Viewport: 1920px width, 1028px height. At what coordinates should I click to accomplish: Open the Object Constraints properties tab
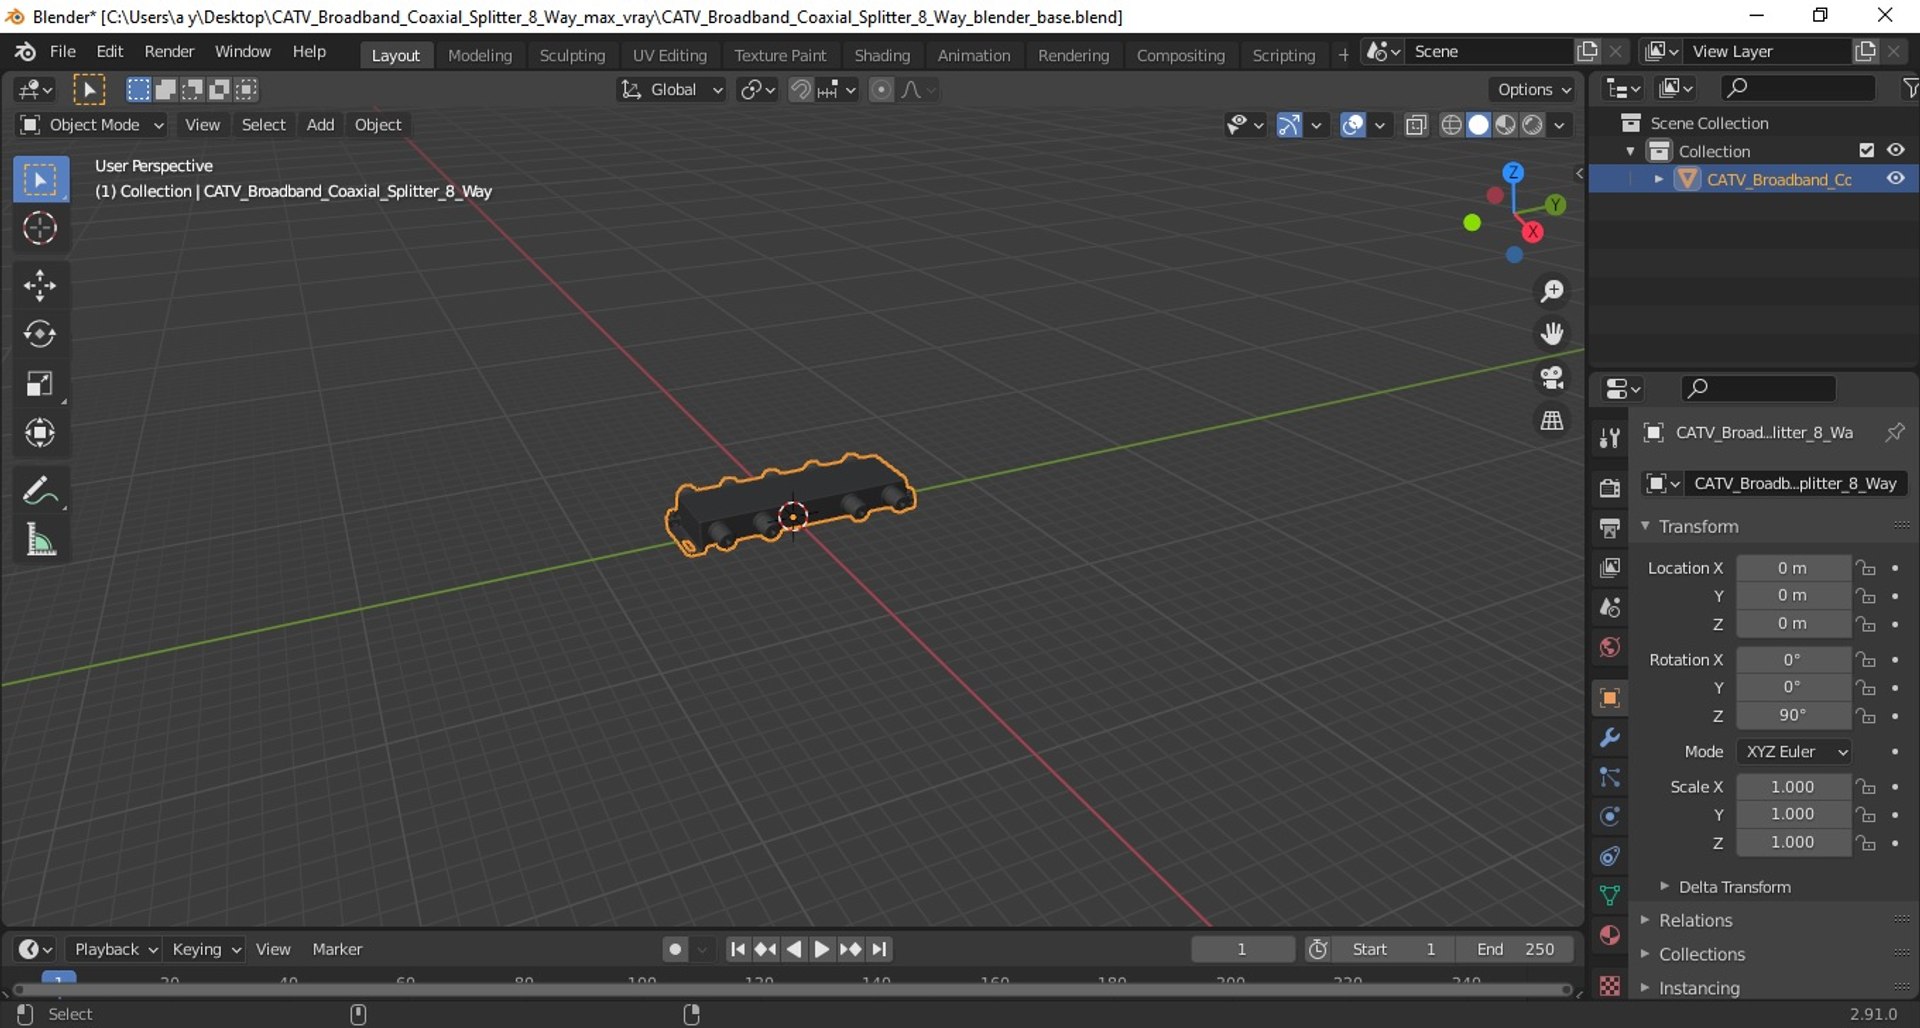[x=1609, y=856]
